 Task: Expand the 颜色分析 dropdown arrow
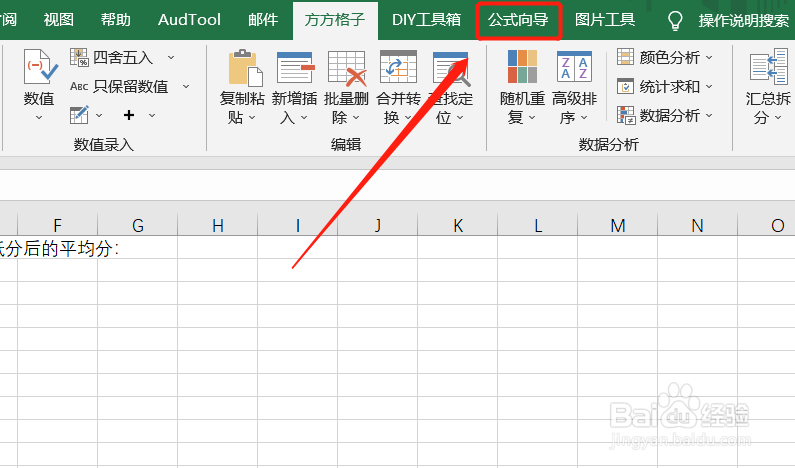709,57
